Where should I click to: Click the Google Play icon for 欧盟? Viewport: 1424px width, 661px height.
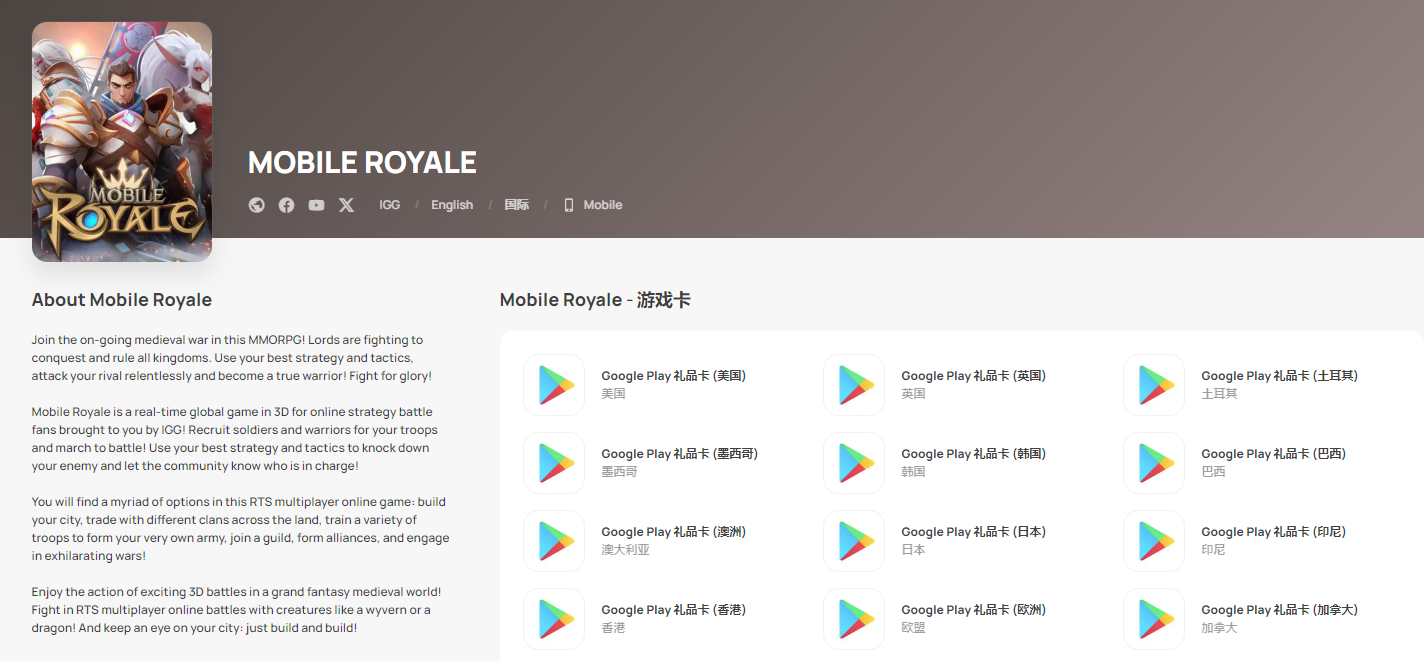point(854,619)
